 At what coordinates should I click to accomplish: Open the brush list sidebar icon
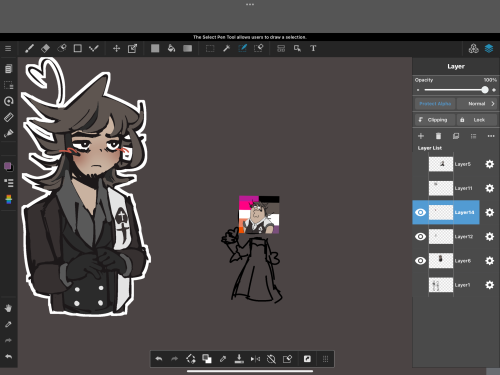[x=9, y=183]
